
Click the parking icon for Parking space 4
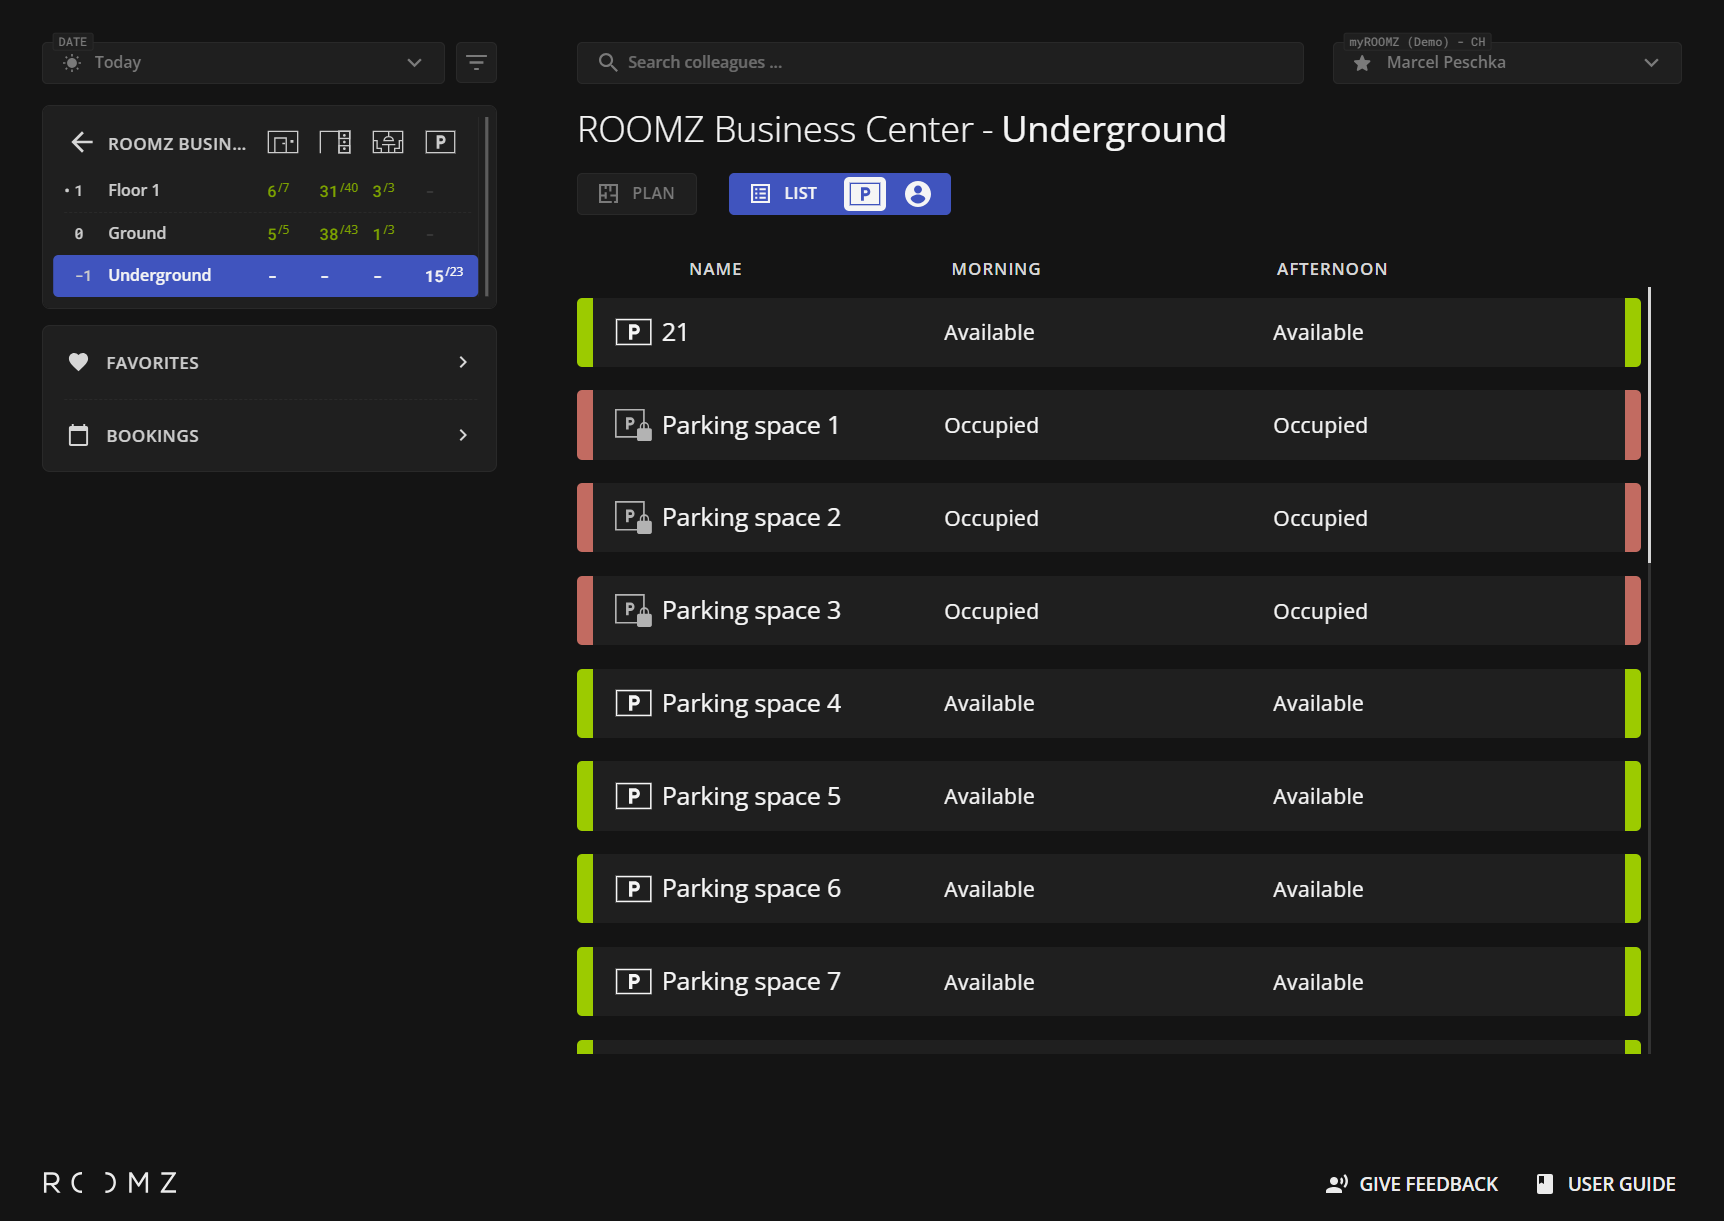633,703
